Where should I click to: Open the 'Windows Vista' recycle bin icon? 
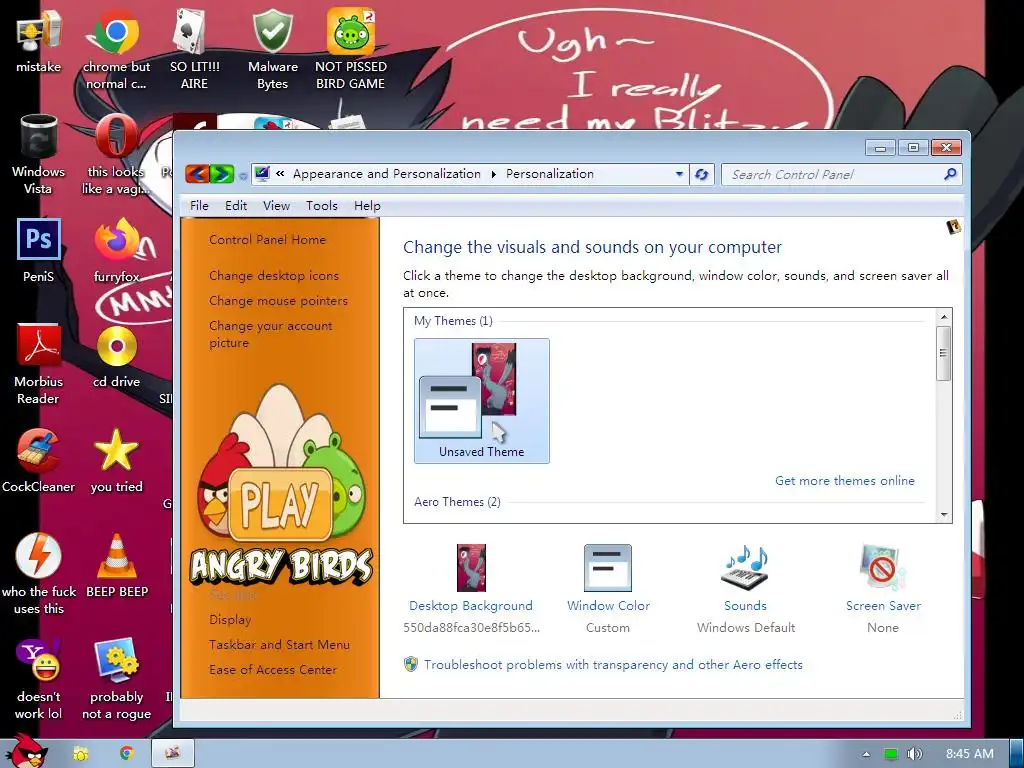click(x=39, y=154)
